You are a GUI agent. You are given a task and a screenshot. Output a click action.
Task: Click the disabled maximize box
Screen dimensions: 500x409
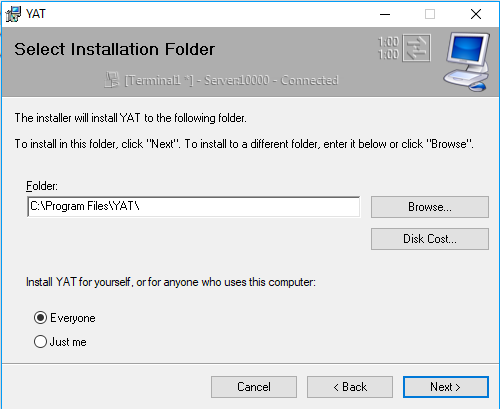pyautogui.click(x=430, y=14)
